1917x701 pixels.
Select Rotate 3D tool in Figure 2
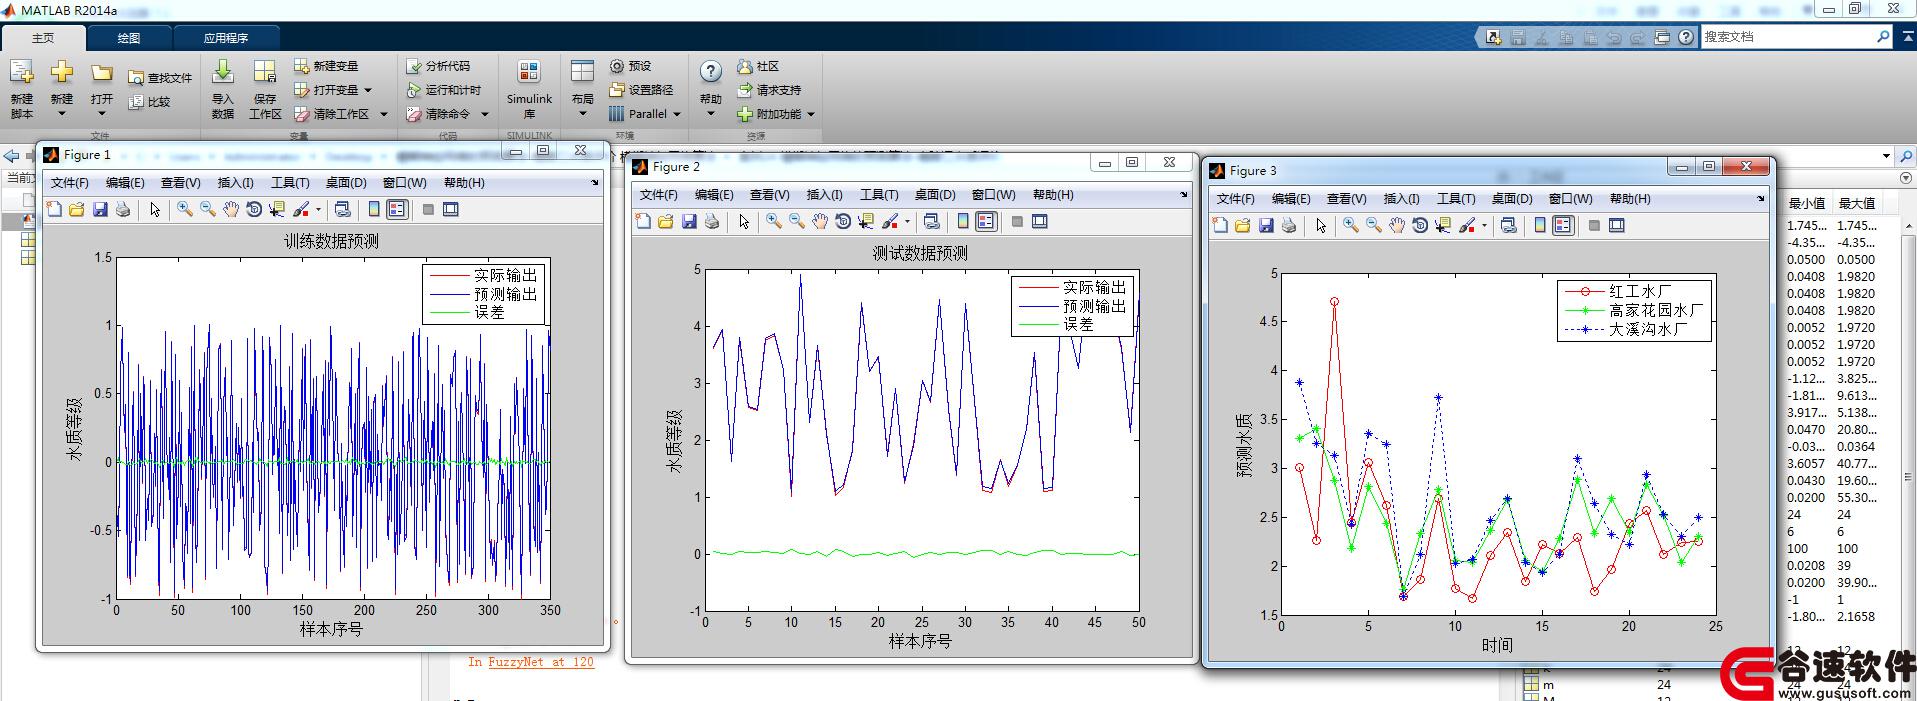coord(843,221)
